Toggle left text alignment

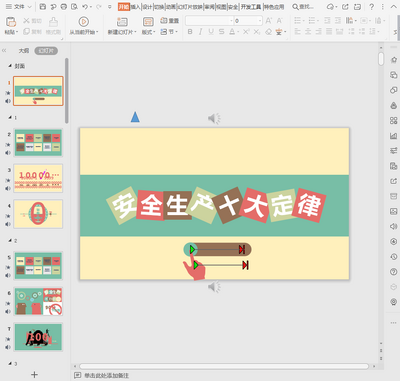[298, 32]
